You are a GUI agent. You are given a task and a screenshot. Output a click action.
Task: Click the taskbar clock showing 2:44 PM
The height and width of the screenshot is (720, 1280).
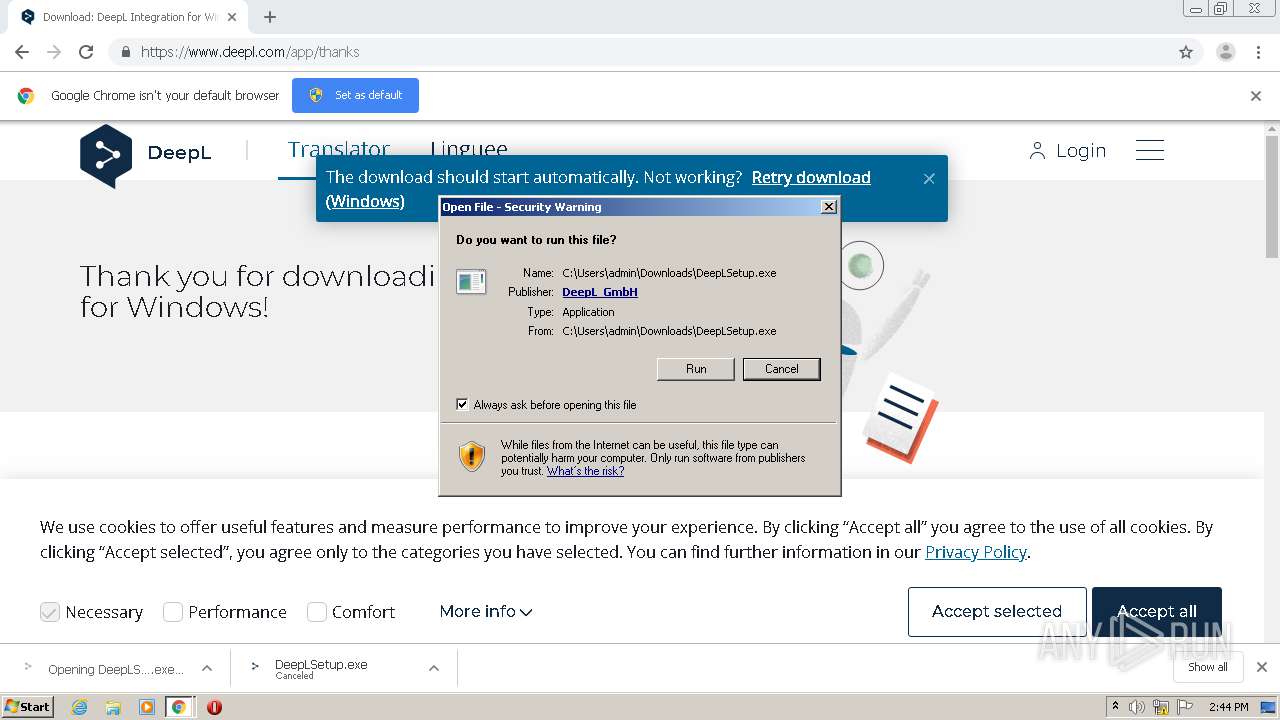[1228, 707]
